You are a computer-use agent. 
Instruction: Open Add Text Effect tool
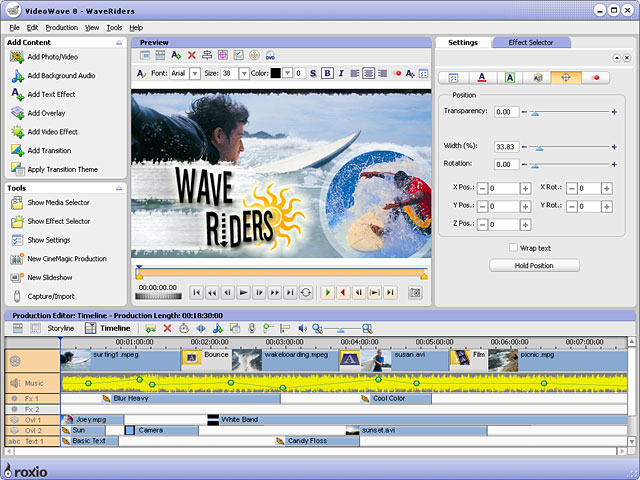(51, 94)
